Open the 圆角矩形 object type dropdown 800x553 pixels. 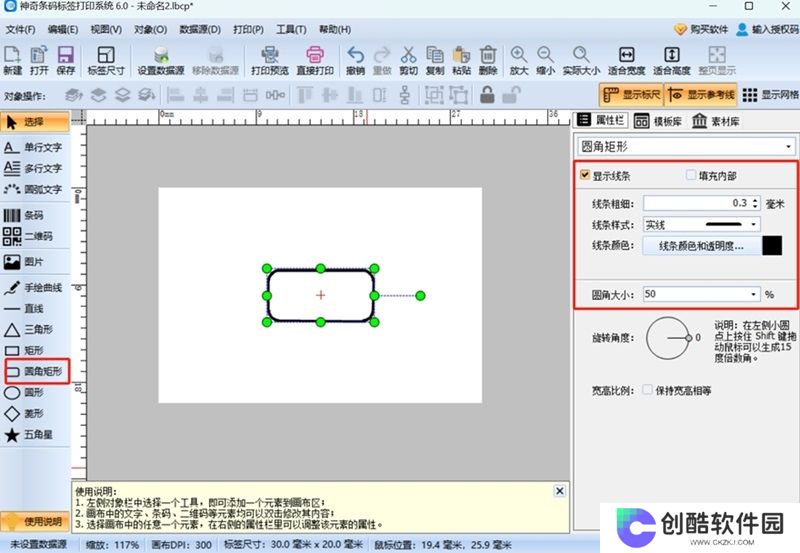pos(686,147)
